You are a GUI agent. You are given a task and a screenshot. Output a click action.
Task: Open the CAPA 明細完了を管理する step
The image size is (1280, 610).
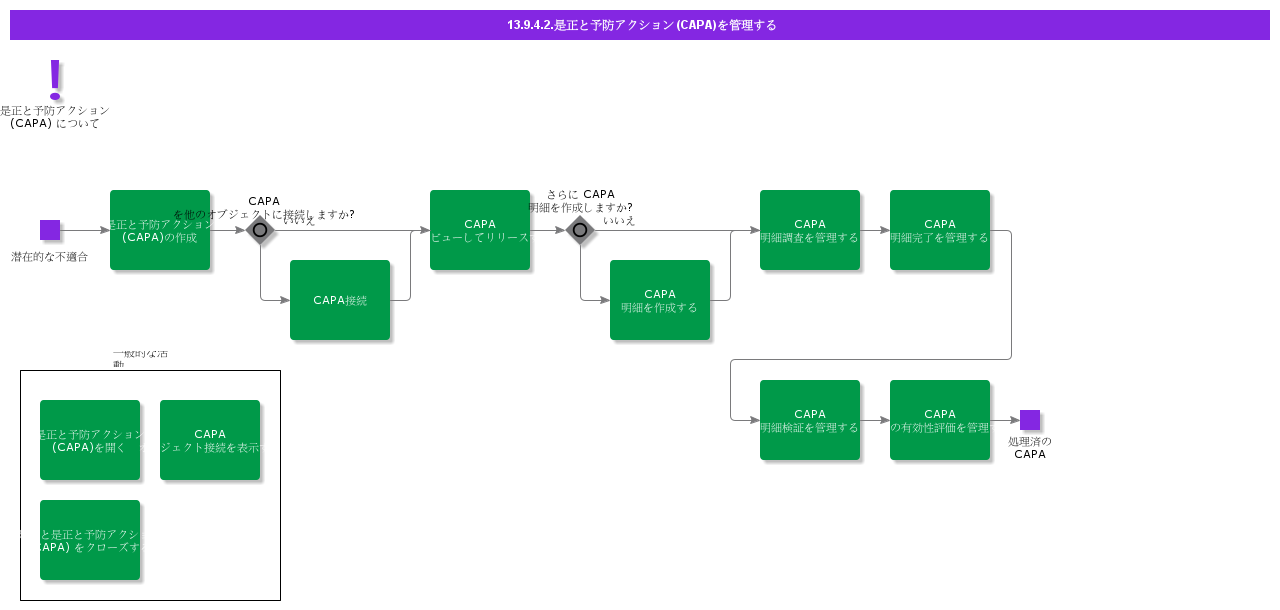coord(940,230)
